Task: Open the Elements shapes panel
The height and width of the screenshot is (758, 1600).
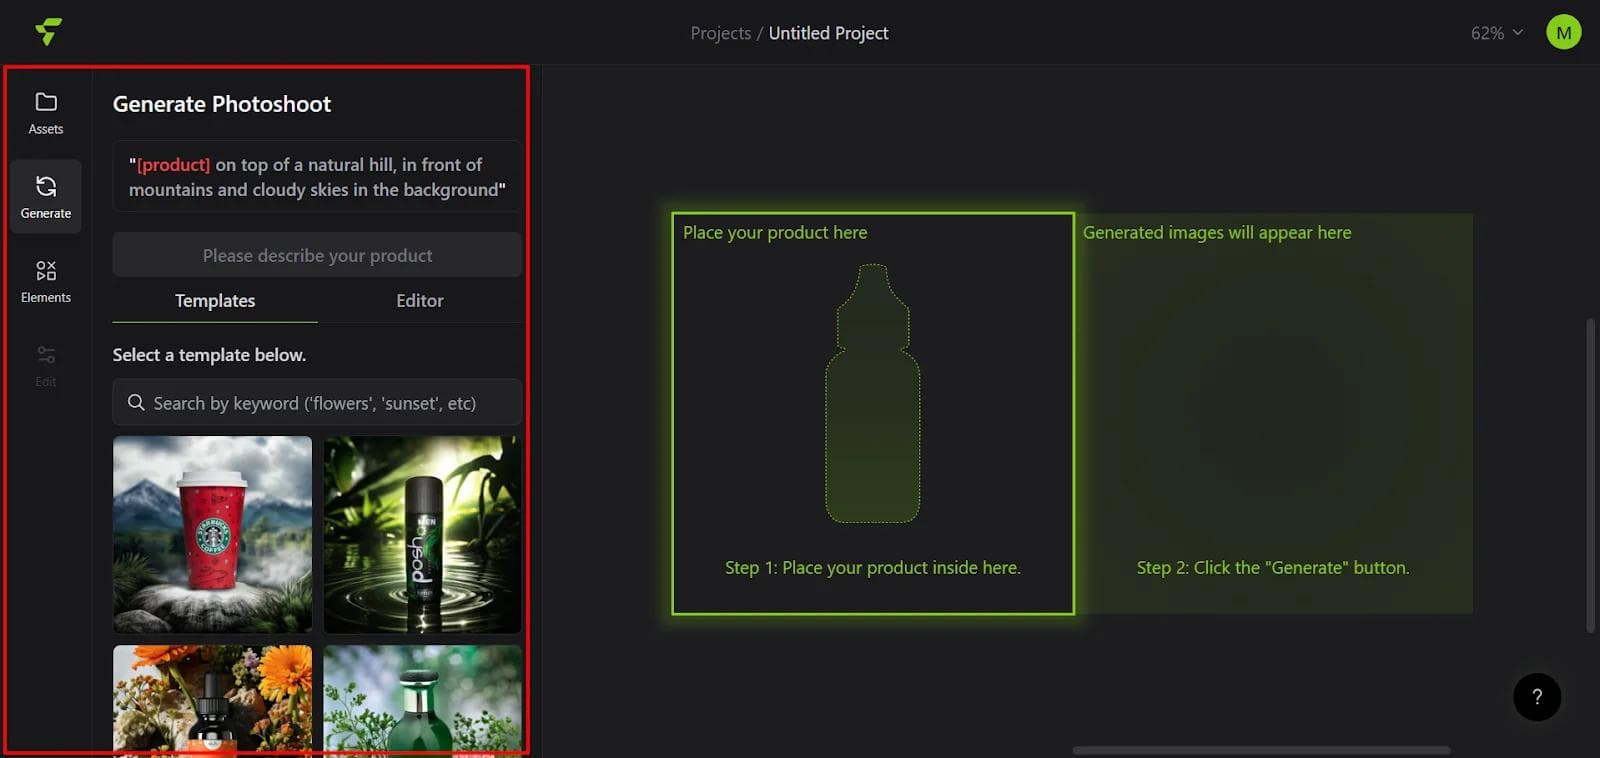Action: 46,281
